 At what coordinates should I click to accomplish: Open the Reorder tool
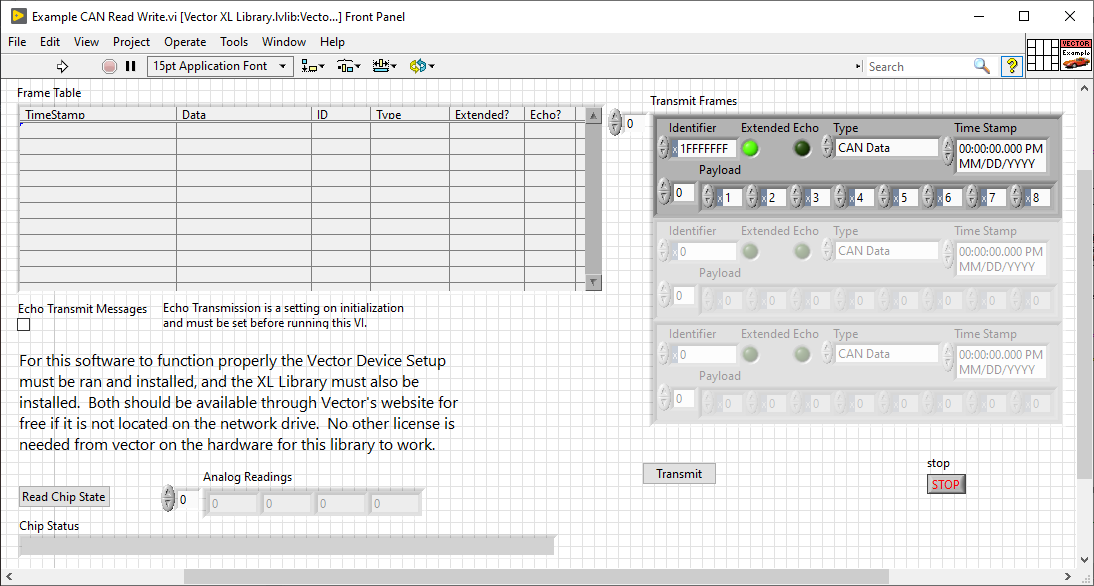(422, 66)
